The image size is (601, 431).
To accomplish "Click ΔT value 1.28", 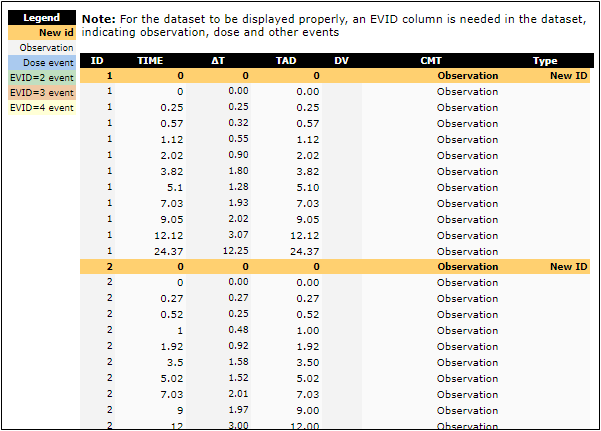I will point(238,187).
